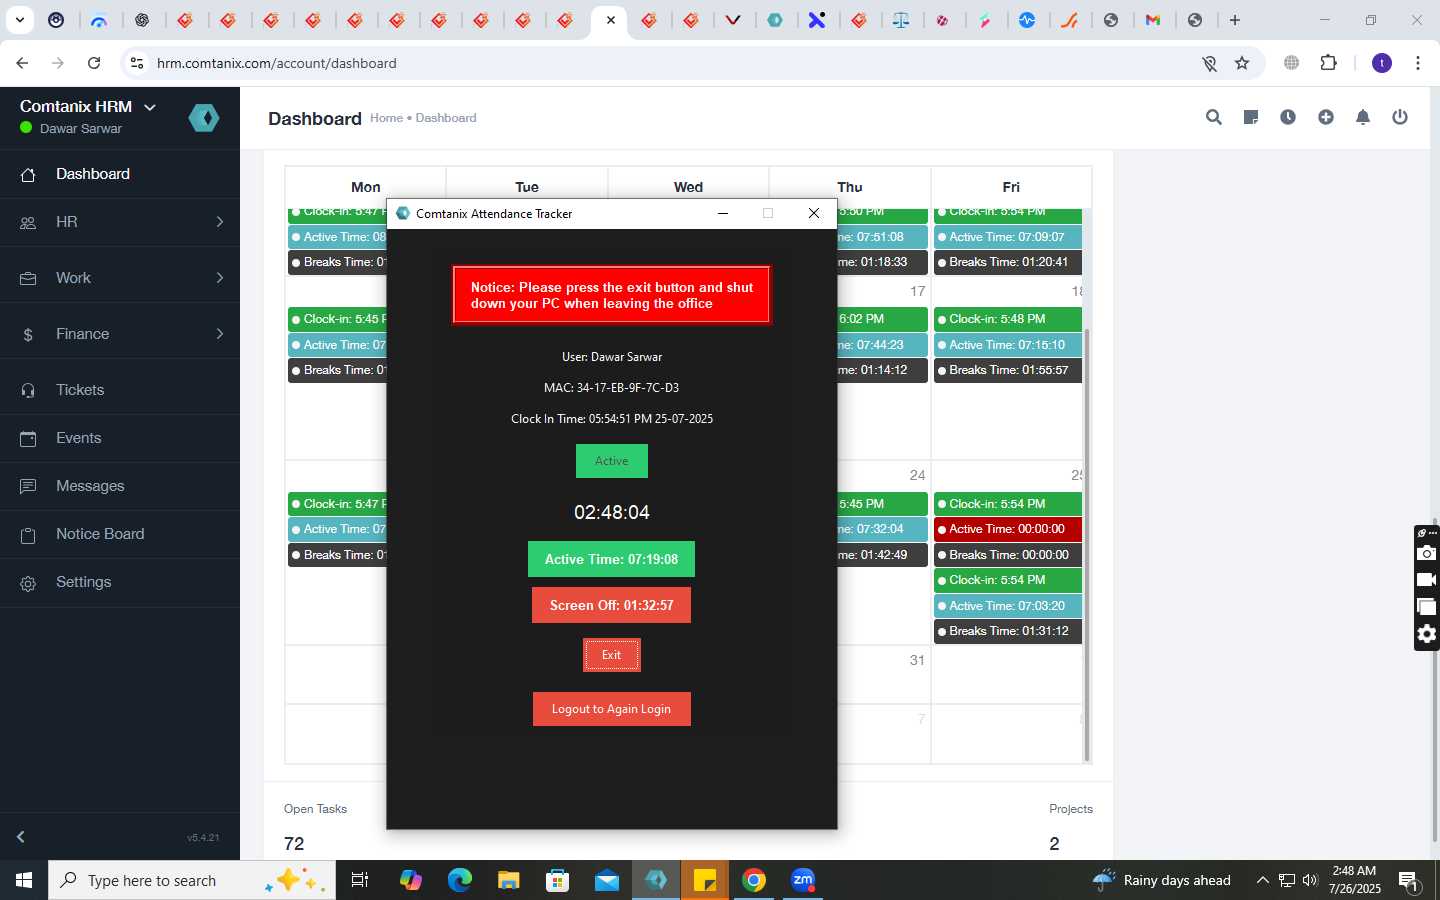Image resolution: width=1440 pixels, height=900 pixels.
Task: Open the notifications bell icon
Action: [x=1362, y=117]
